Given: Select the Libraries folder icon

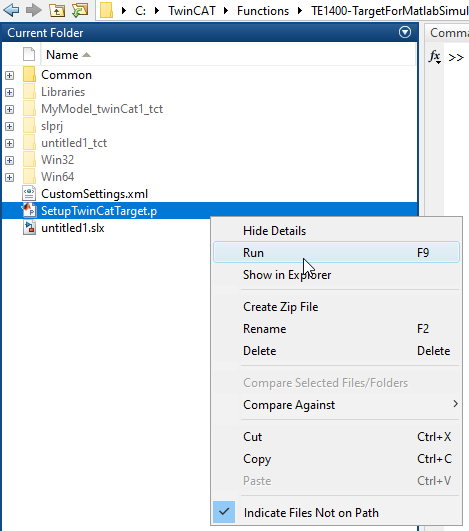Looking at the screenshot, I should coord(29,91).
